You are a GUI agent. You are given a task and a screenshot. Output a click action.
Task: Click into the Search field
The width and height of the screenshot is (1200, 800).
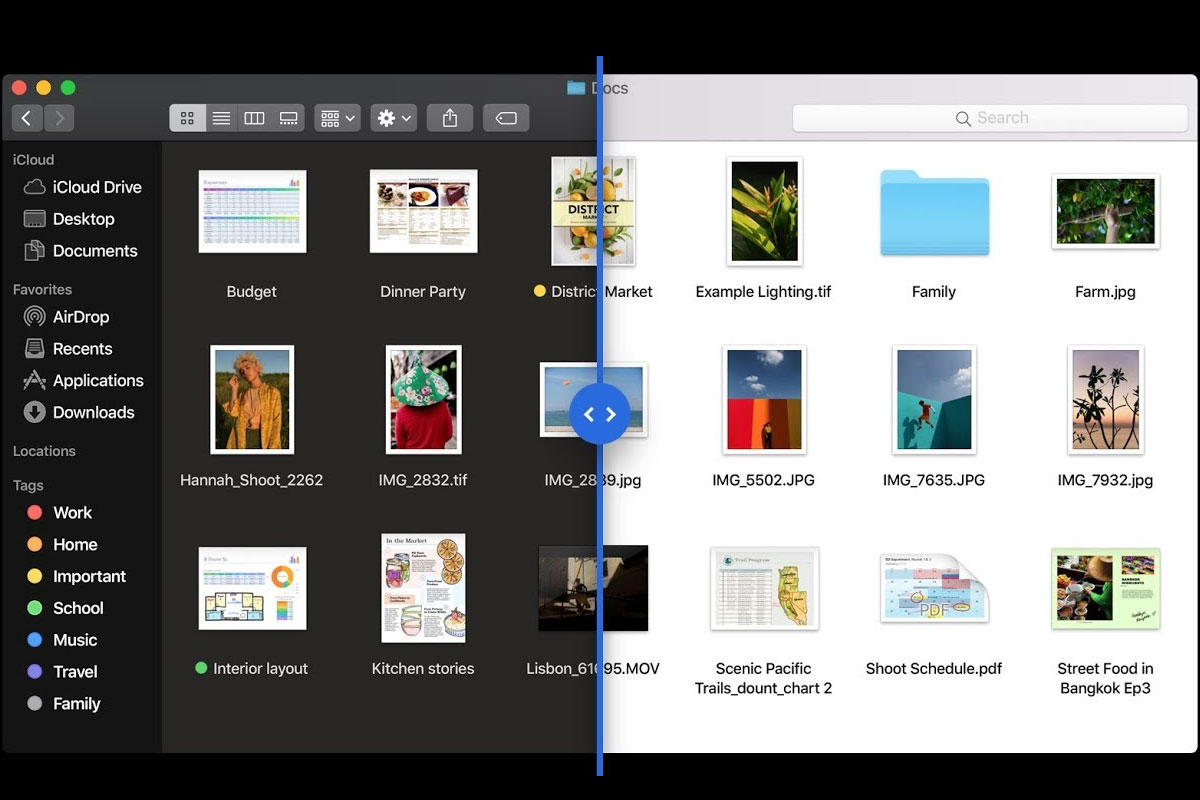[991, 118]
